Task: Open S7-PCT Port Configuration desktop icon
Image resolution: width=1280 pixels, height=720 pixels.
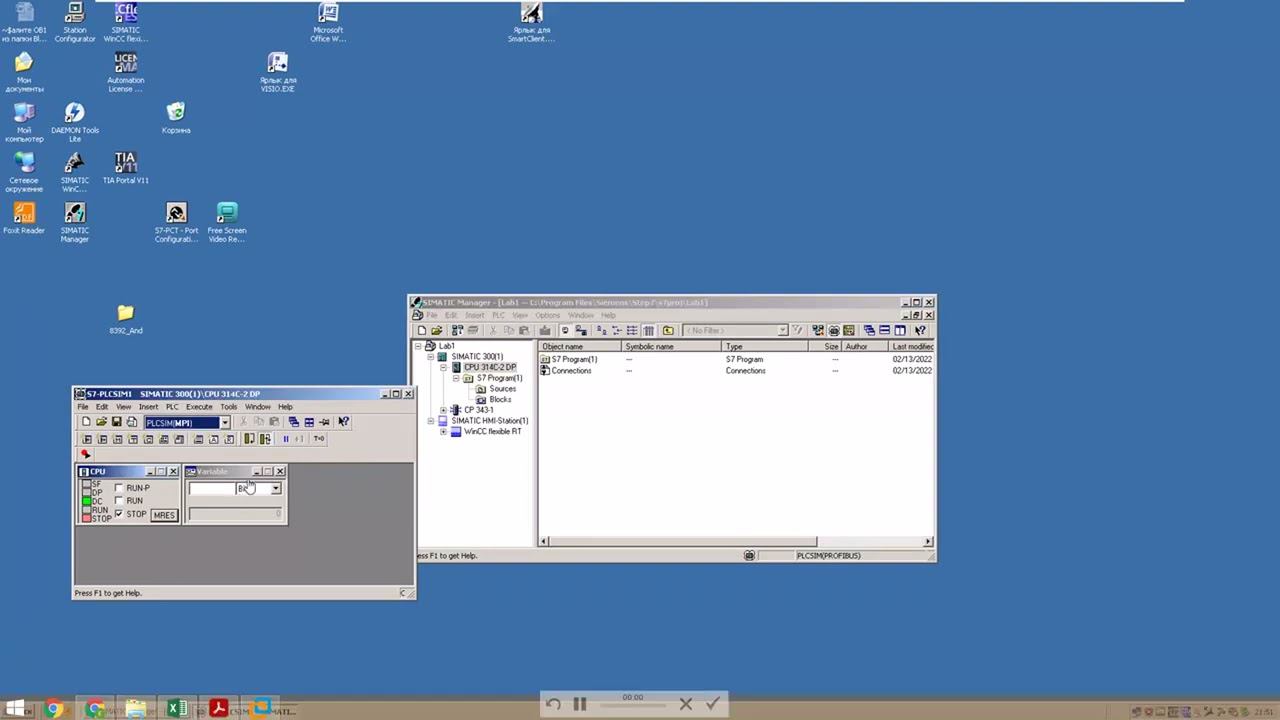Action: point(176,222)
